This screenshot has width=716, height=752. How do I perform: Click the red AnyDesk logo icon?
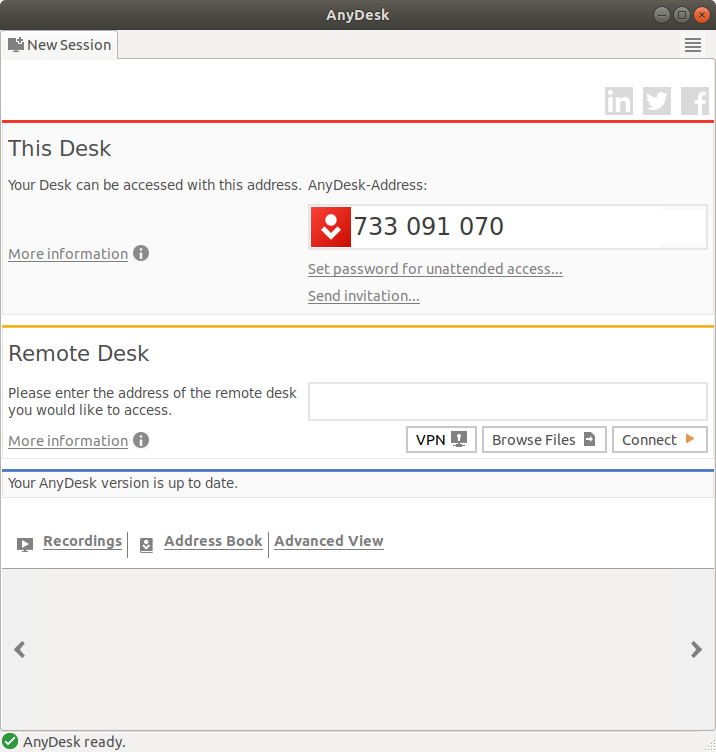(x=330, y=227)
